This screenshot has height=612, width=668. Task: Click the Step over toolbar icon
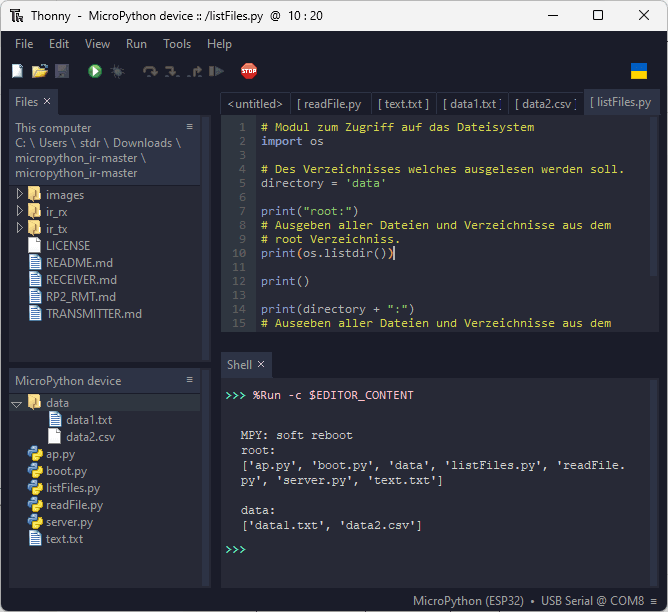150,71
